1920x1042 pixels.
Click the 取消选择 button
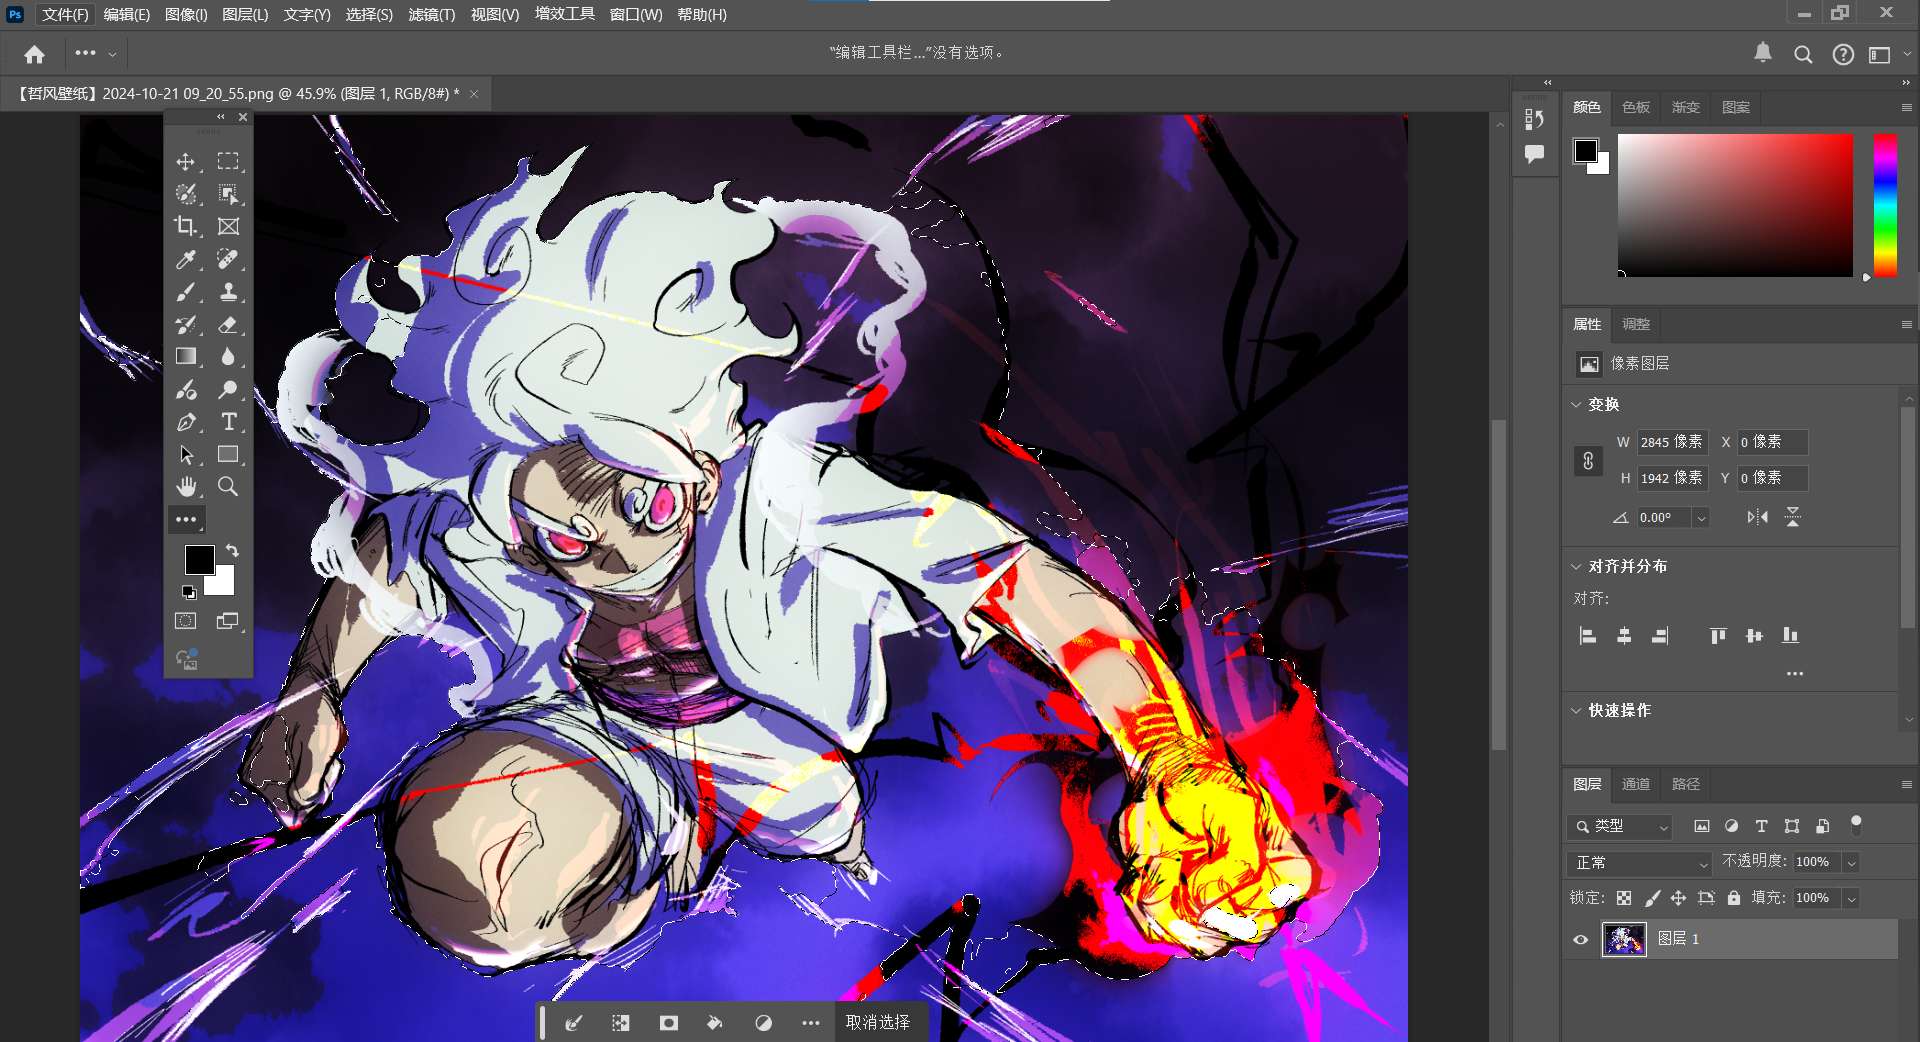pos(878,1022)
